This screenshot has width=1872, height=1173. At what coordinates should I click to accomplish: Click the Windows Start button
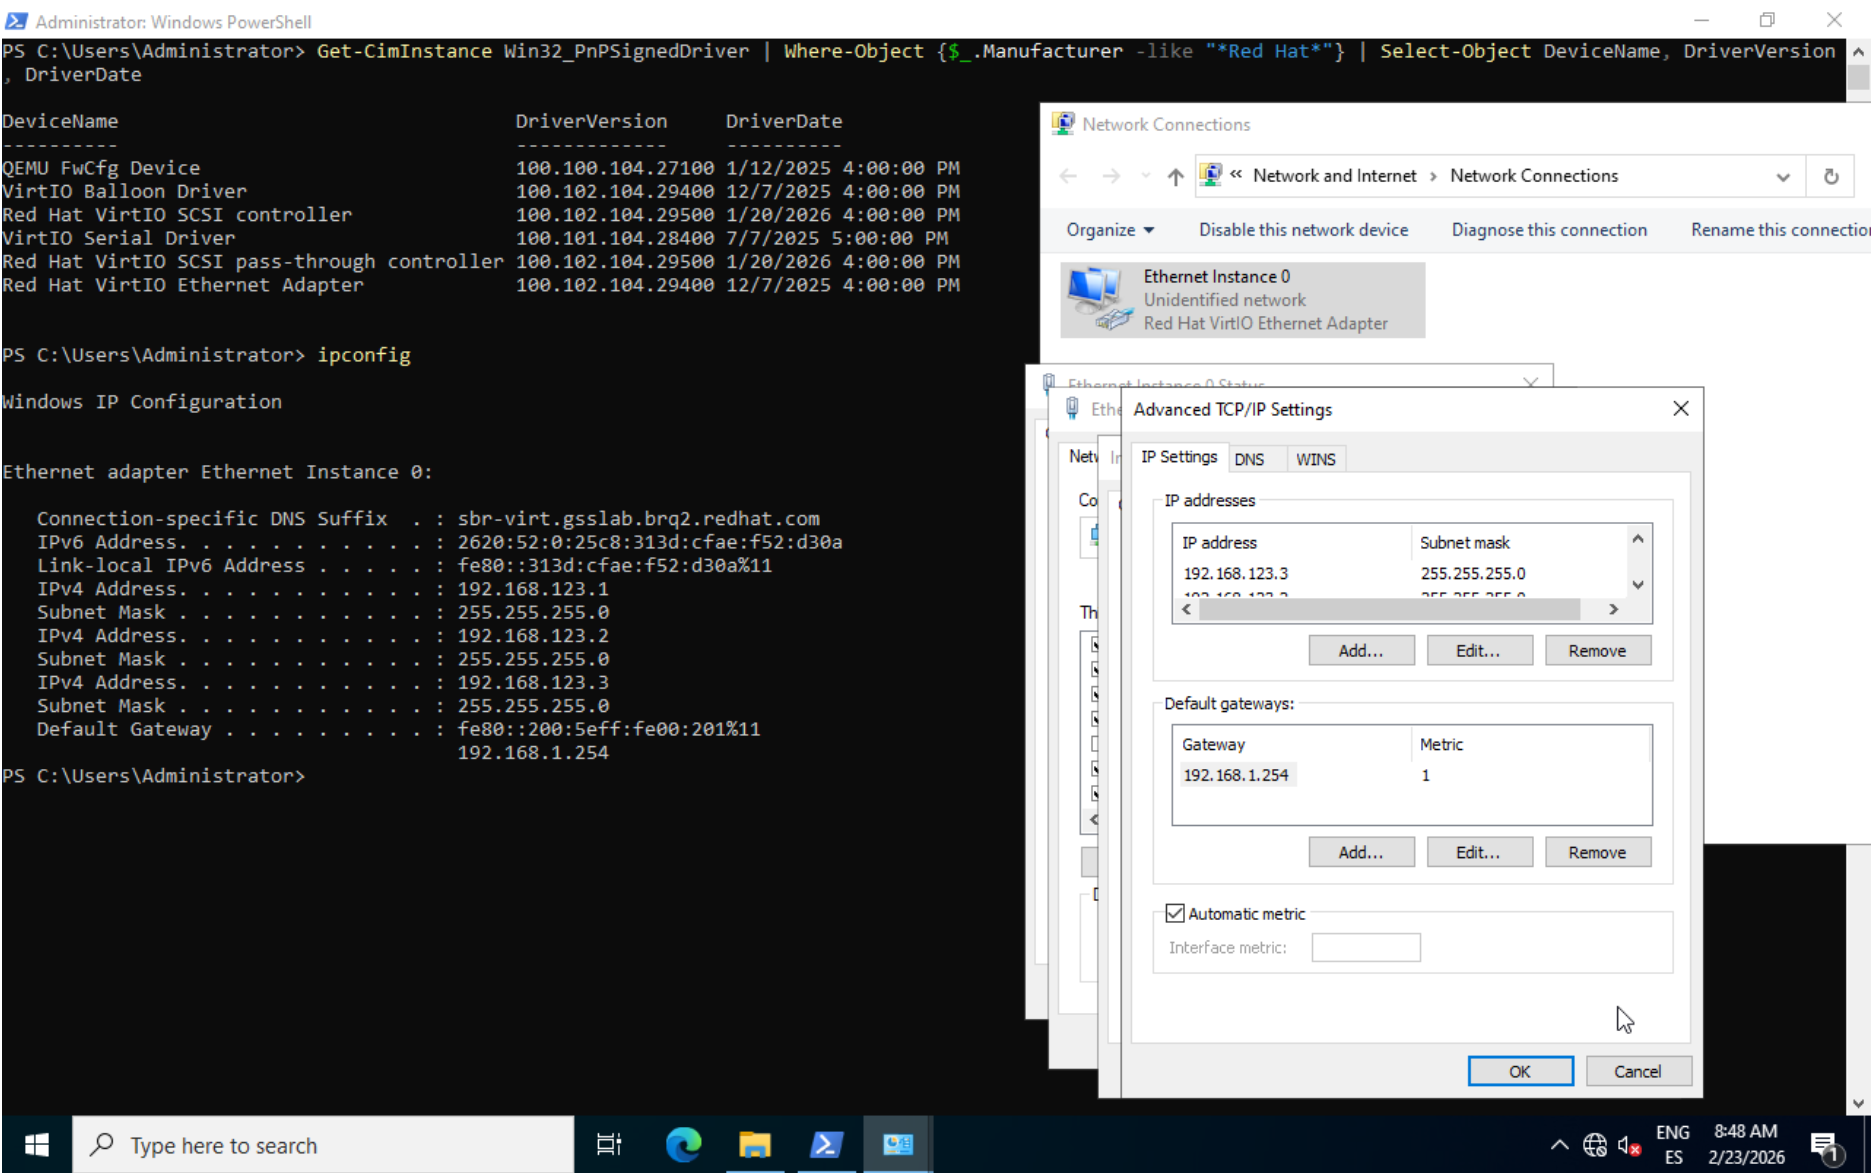point(37,1144)
